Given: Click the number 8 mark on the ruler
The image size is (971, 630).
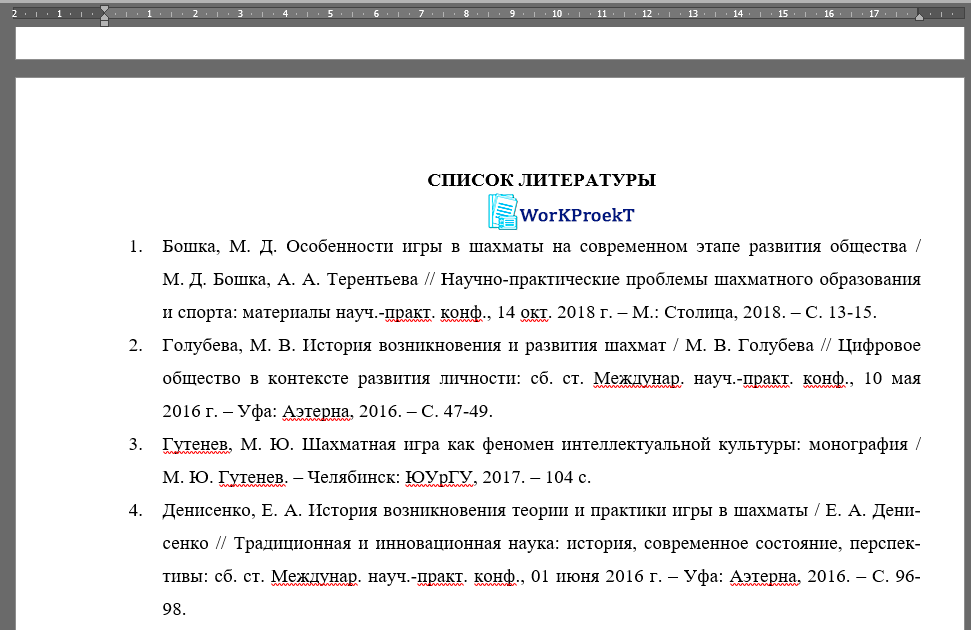Looking at the screenshot, I should point(465,13).
